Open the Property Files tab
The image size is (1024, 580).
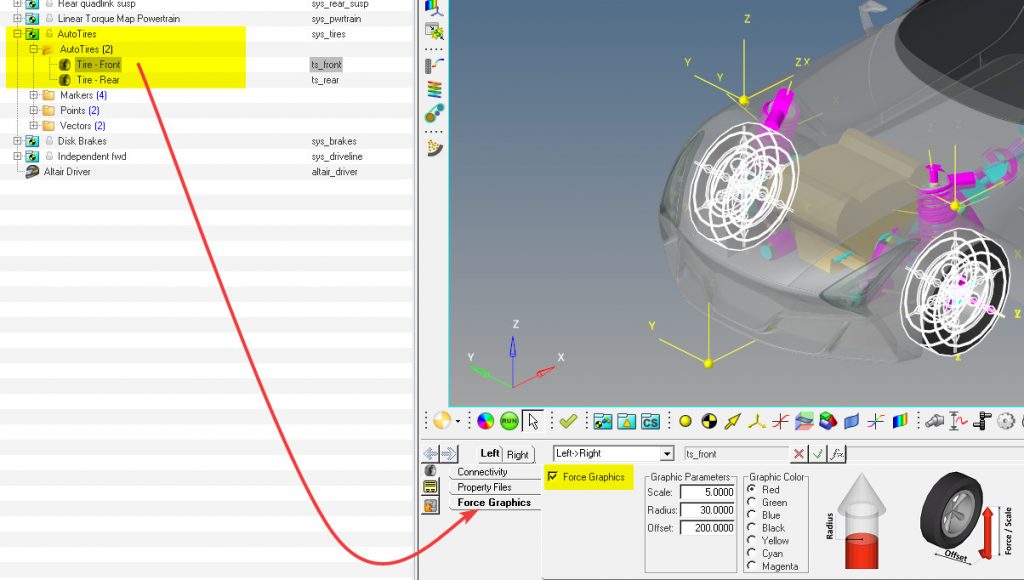(x=484, y=487)
